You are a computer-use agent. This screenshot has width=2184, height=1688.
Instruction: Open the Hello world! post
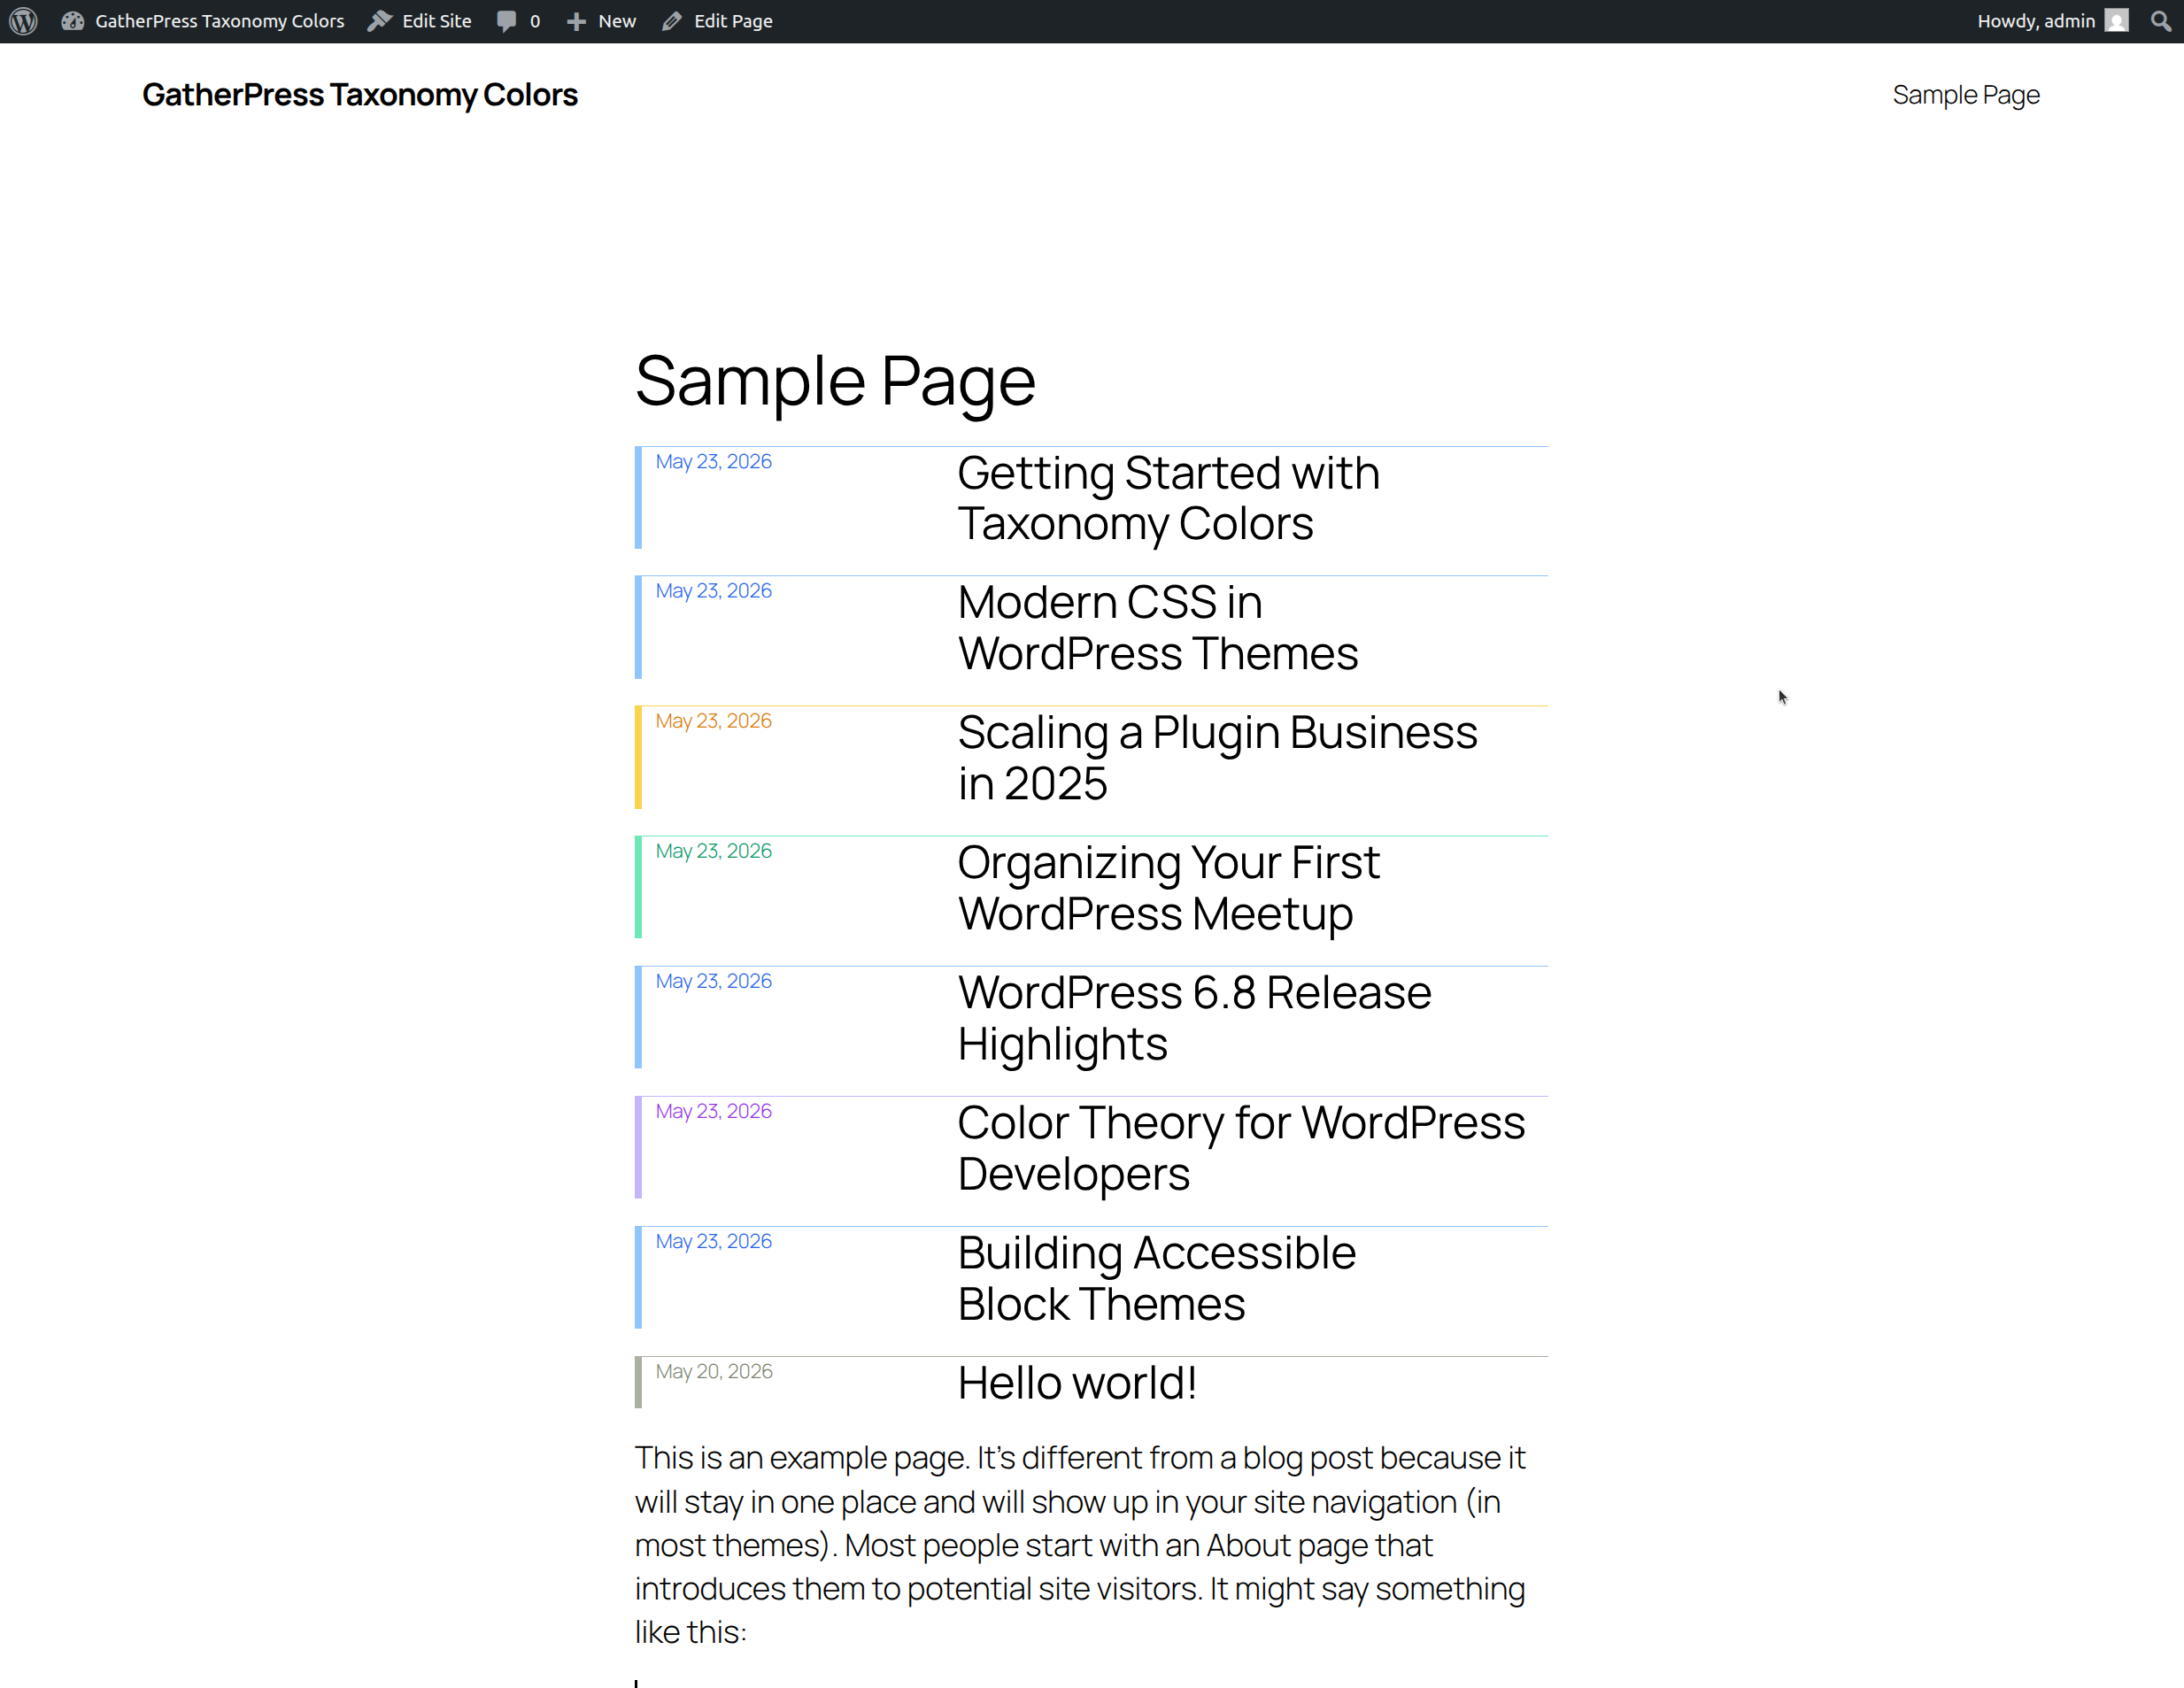pos(1077,1383)
